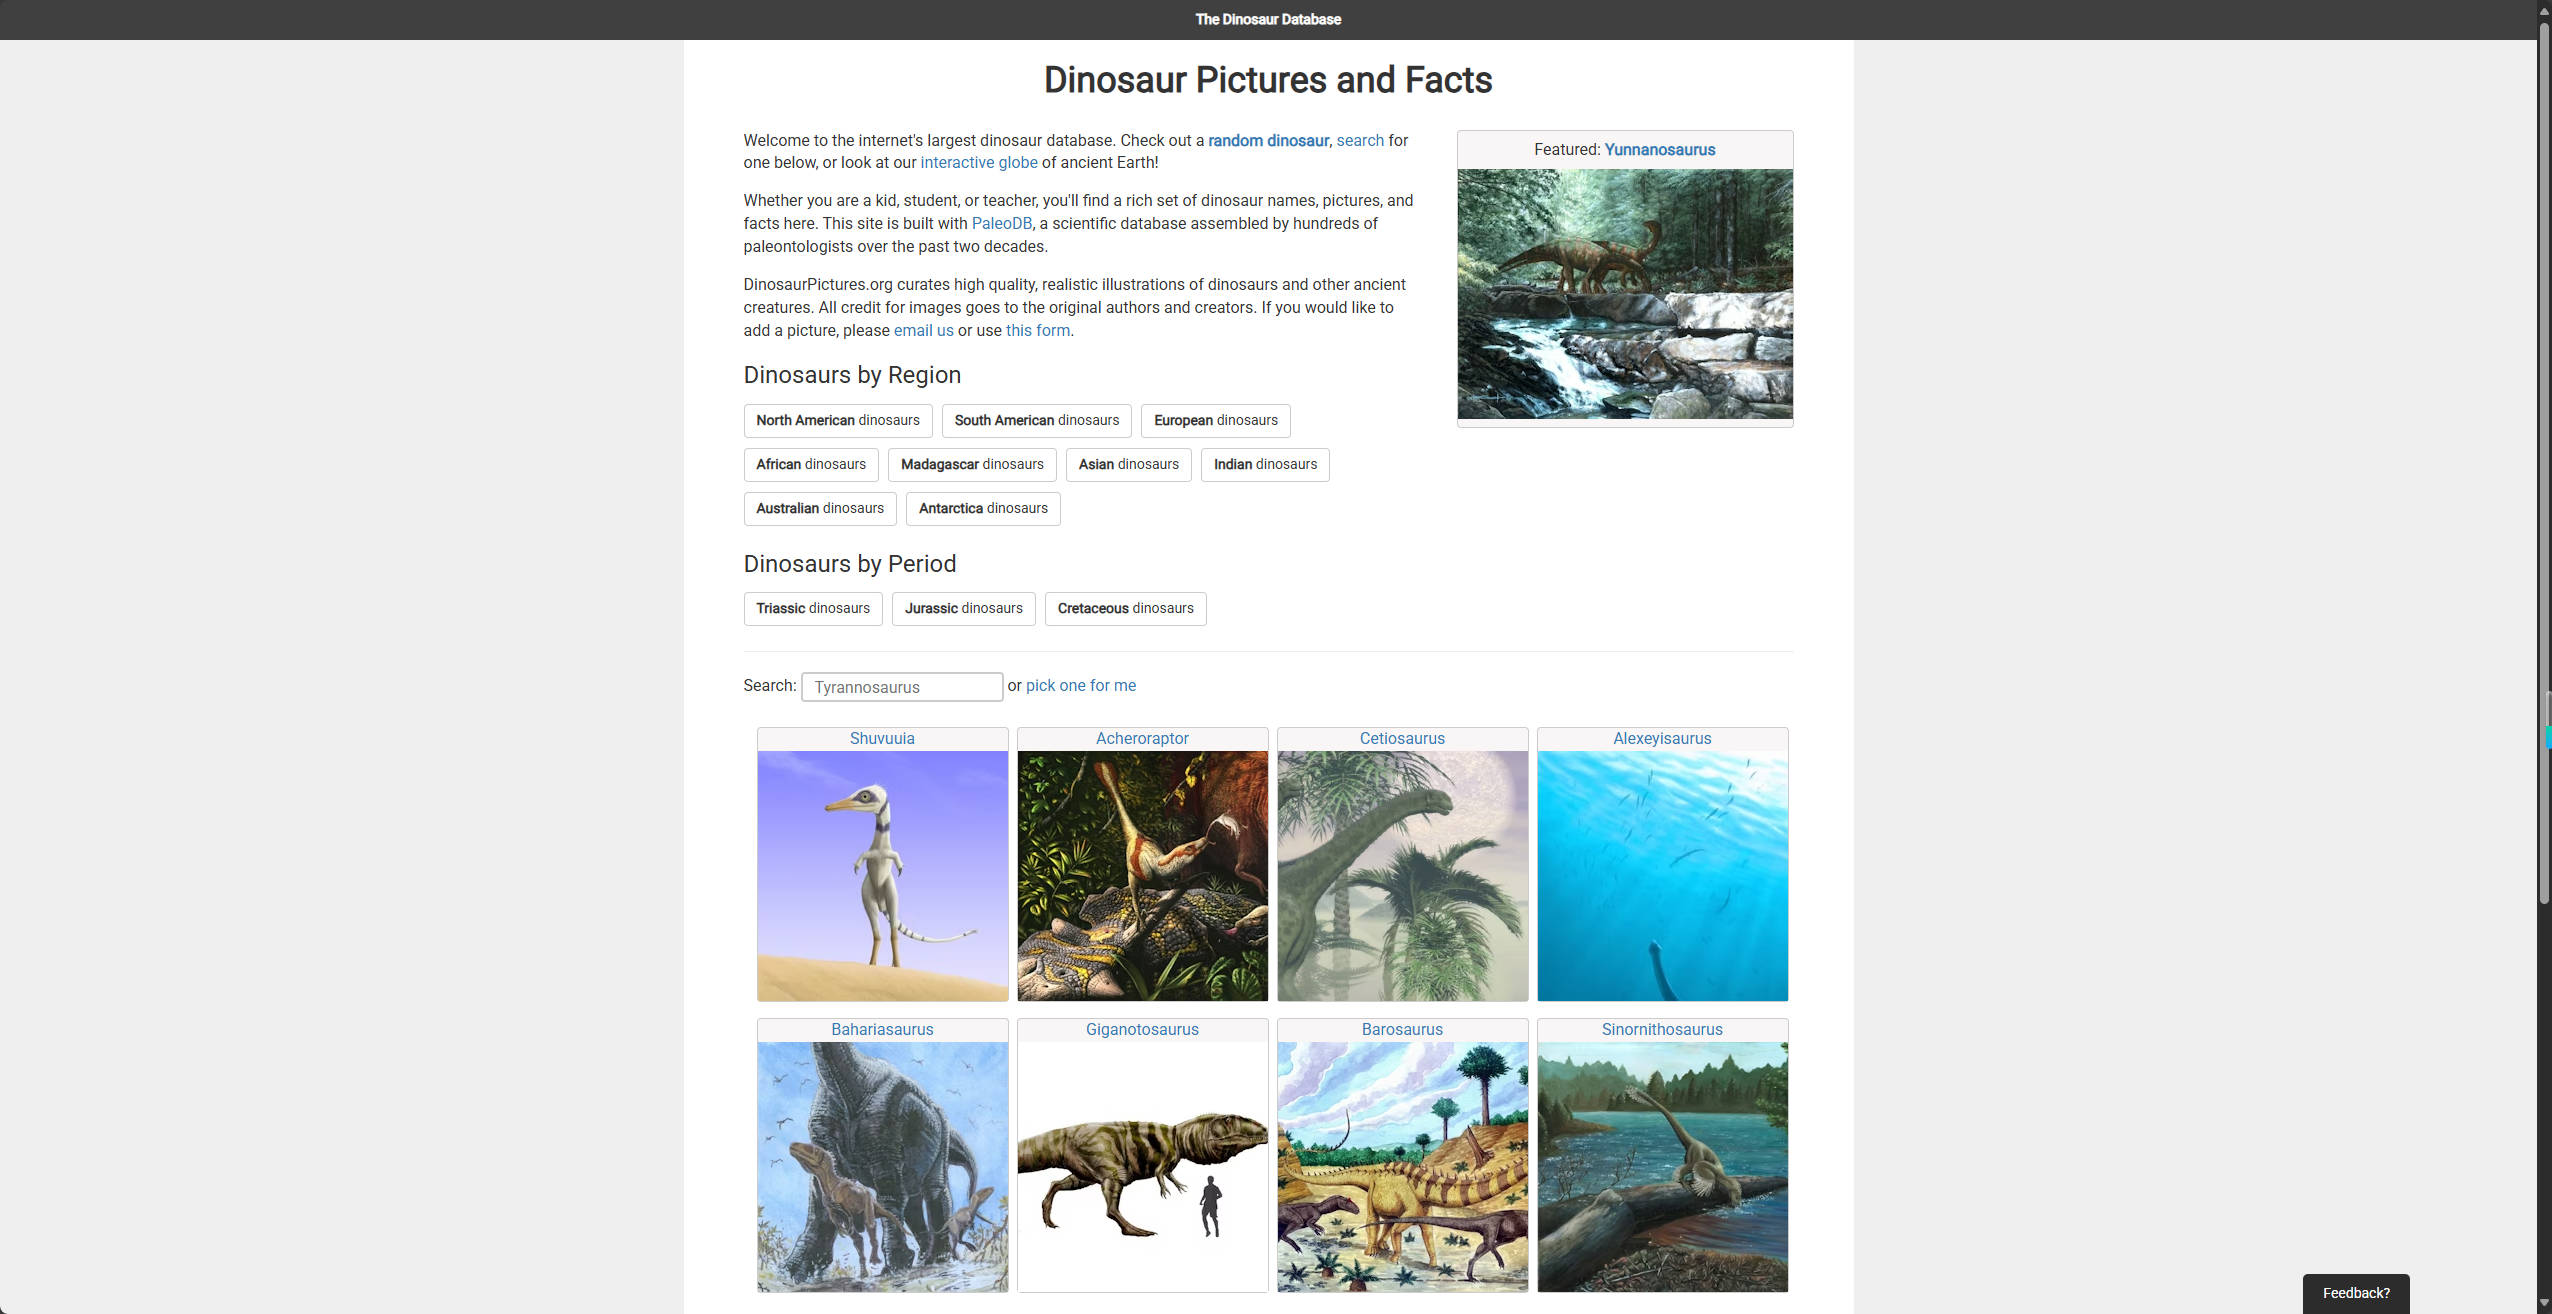
Task: Browse North American dinosaurs
Action: pos(836,420)
